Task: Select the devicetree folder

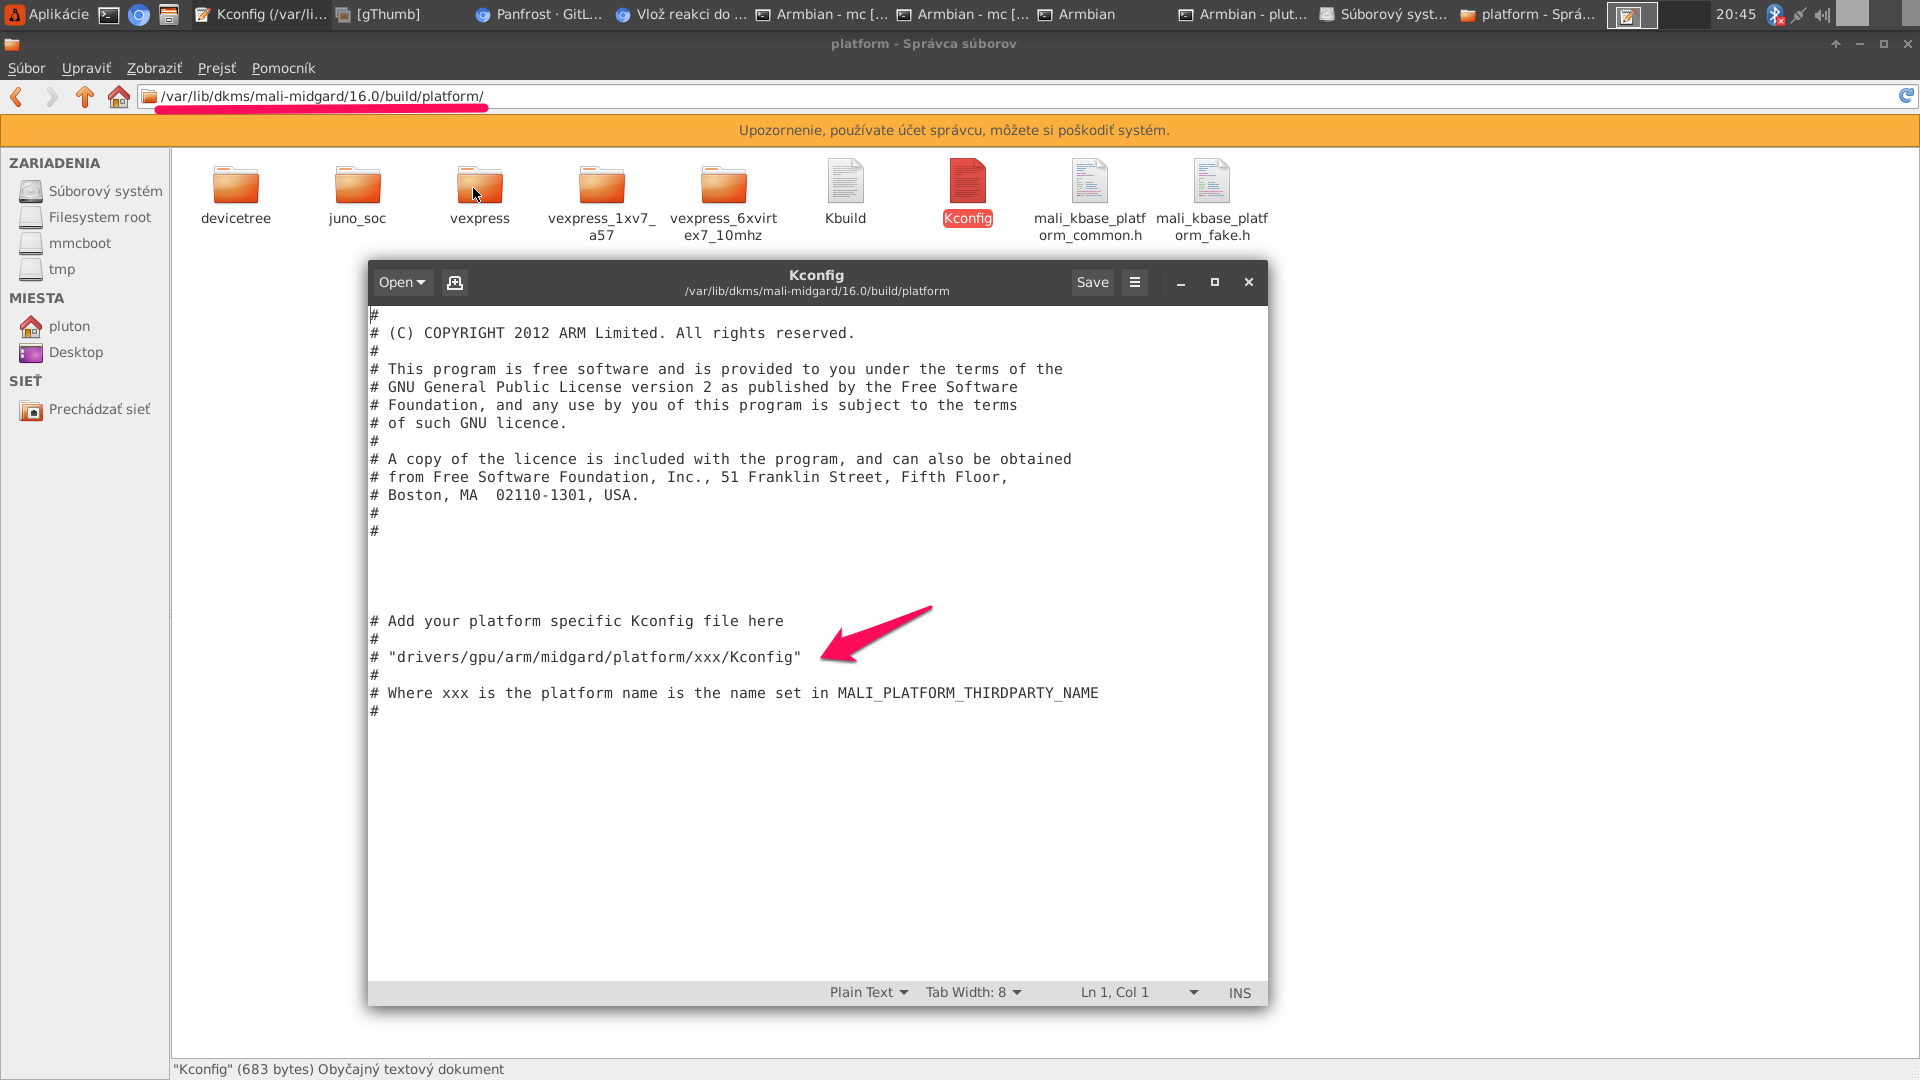Action: tap(236, 195)
